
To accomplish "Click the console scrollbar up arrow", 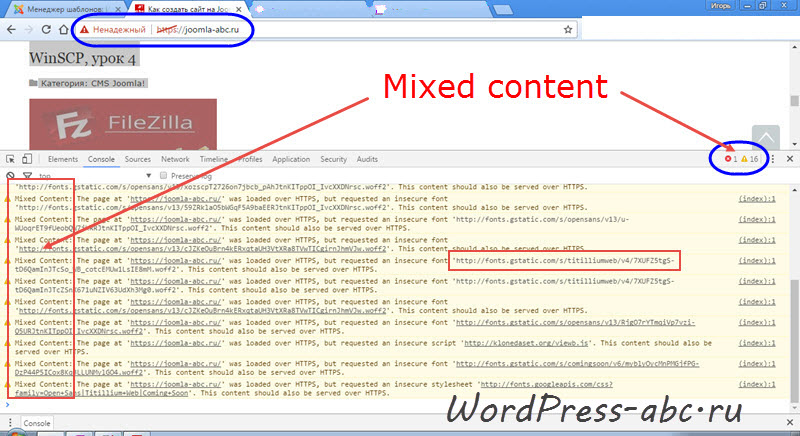I will [794, 190].
